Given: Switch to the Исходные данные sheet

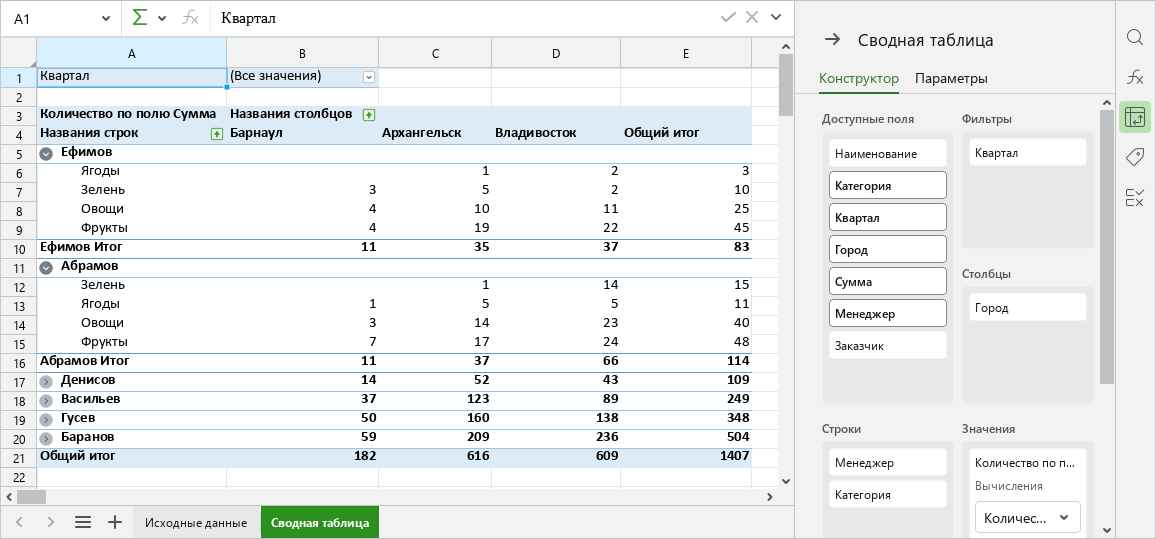Looking at the screenshot, I should [196, 523].
